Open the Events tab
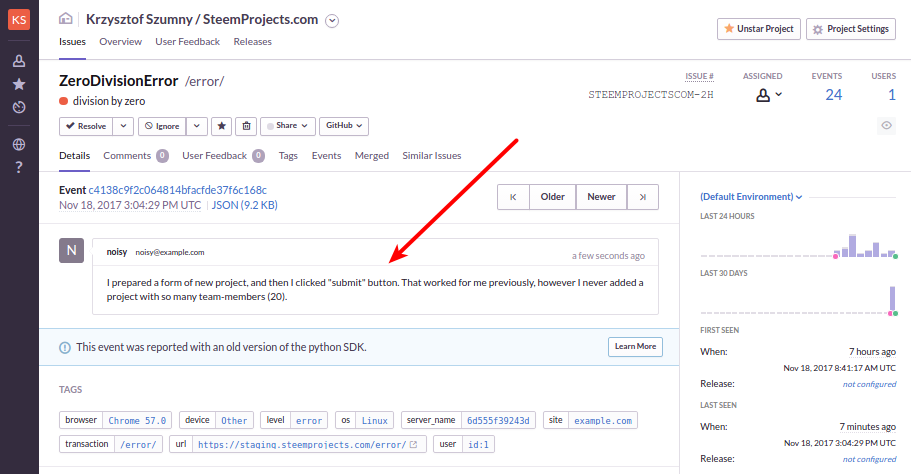This screenshot has width=911, height=474. click(x=326, y=156)
